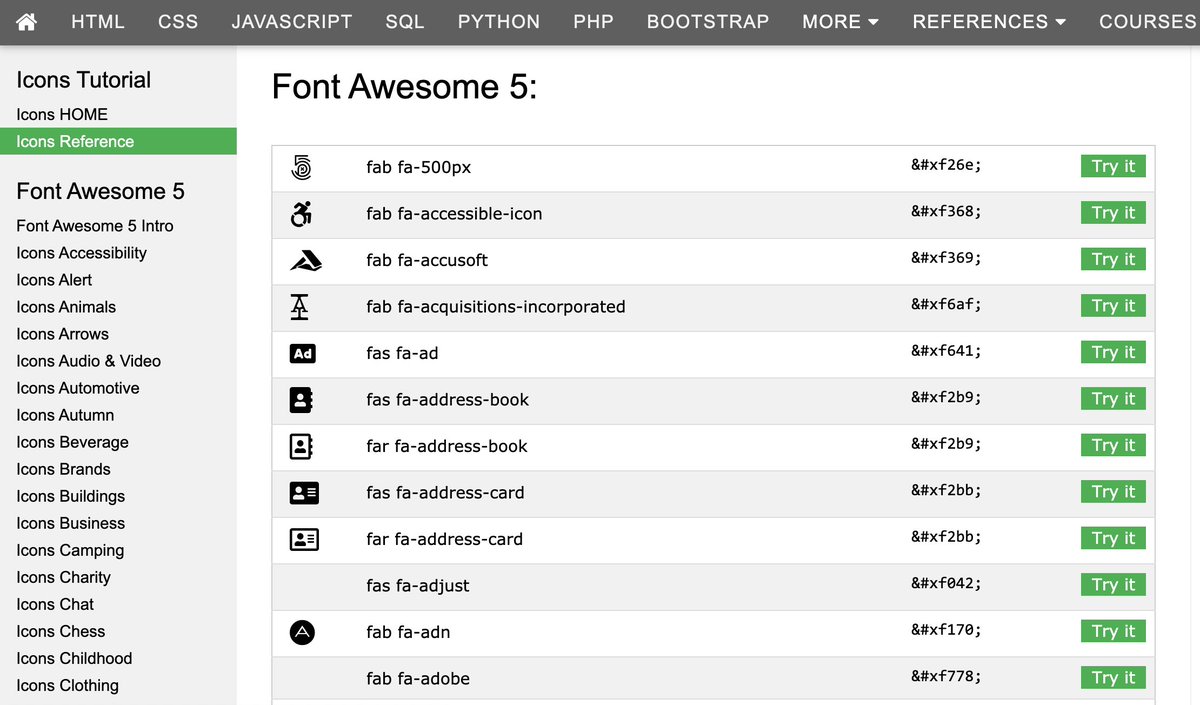This screenshot has width=1200, height=705.
Task: Click the solid address-book icon
Action: (x=301, y=399)
